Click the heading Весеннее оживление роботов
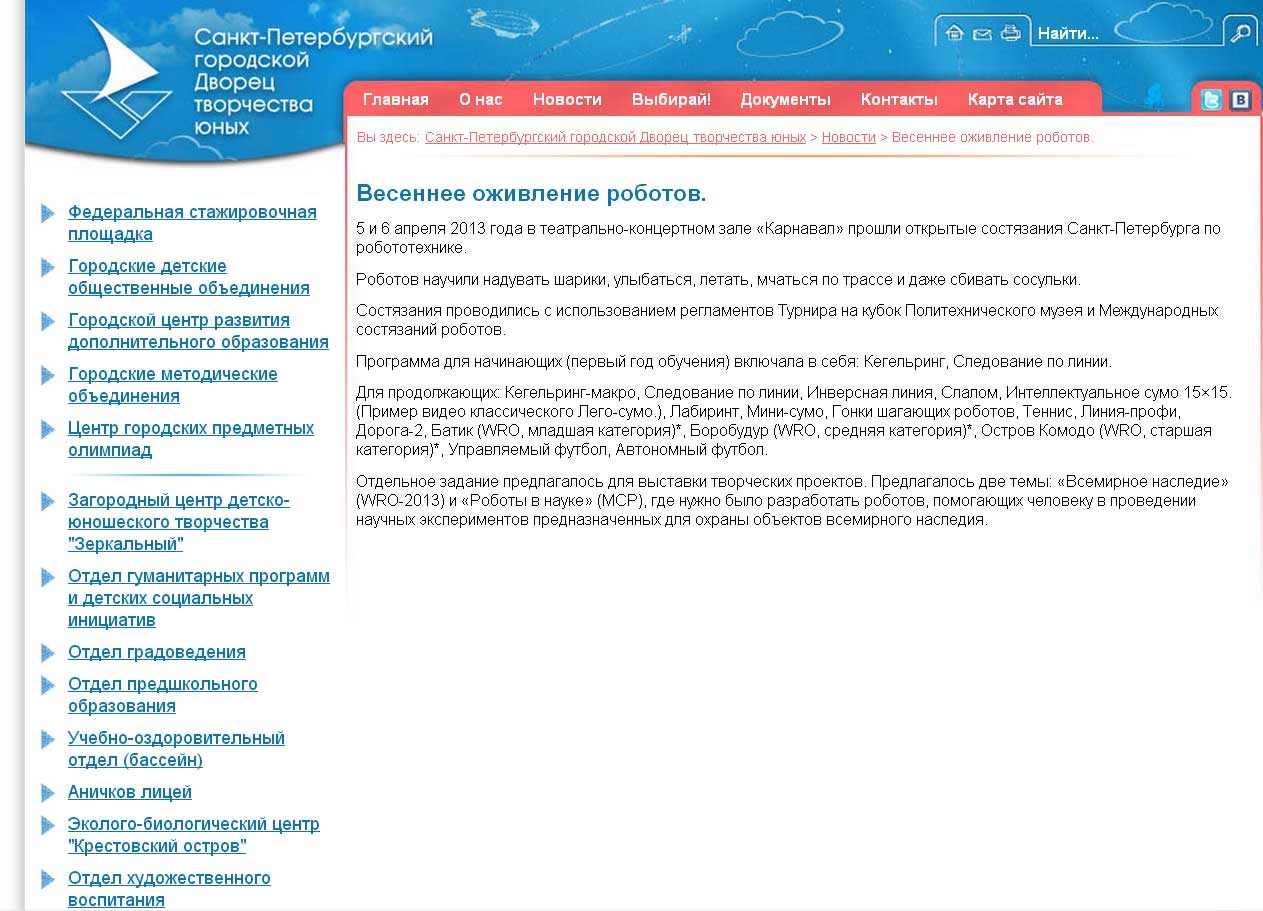Screen dimensions: 1263x911 [x=531, y=193]
